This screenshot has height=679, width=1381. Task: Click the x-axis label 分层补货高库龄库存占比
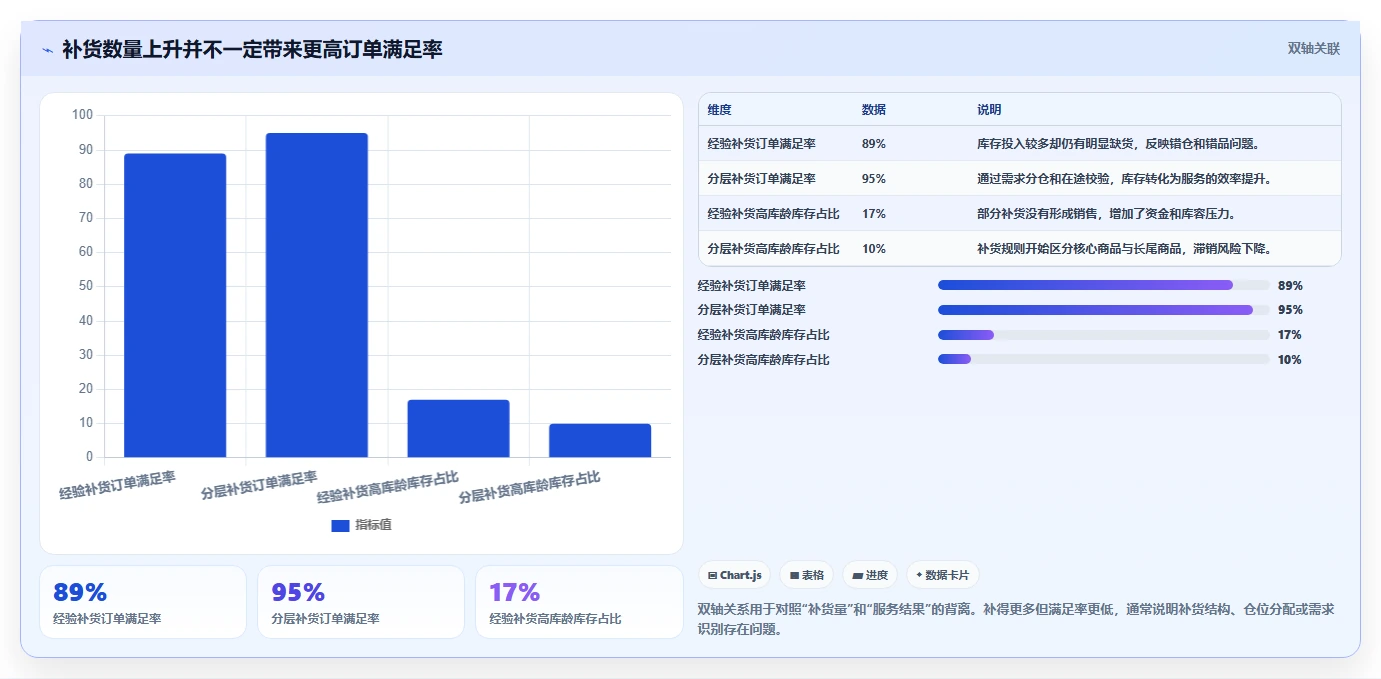pos(530,486)
